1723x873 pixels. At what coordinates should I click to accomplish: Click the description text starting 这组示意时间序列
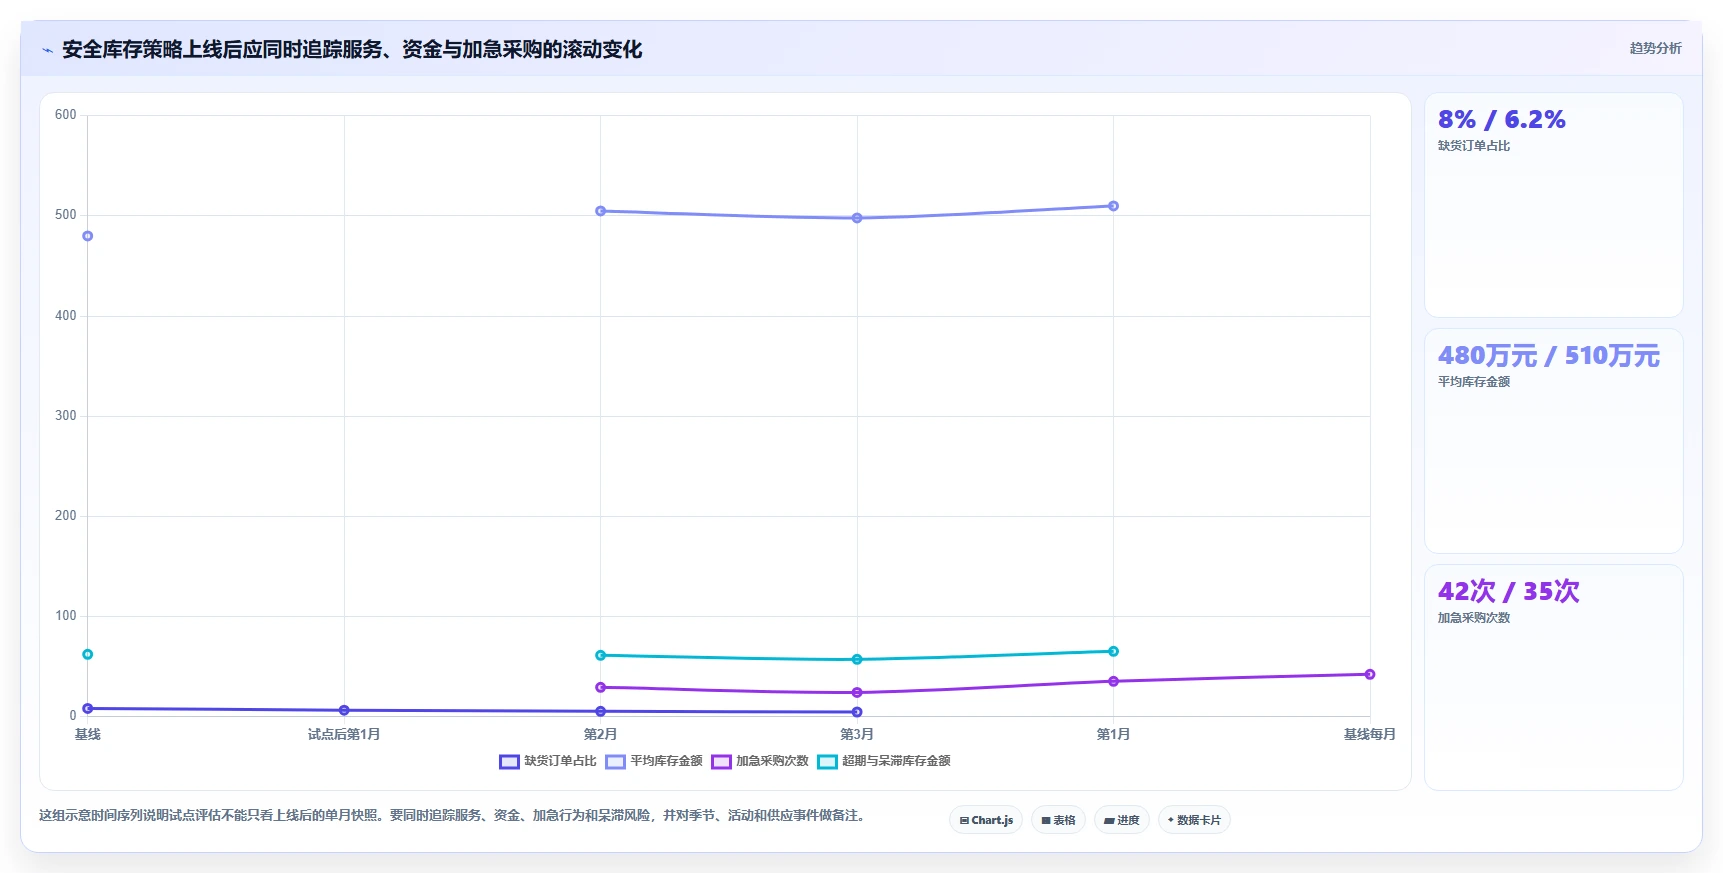click(452, 816)
